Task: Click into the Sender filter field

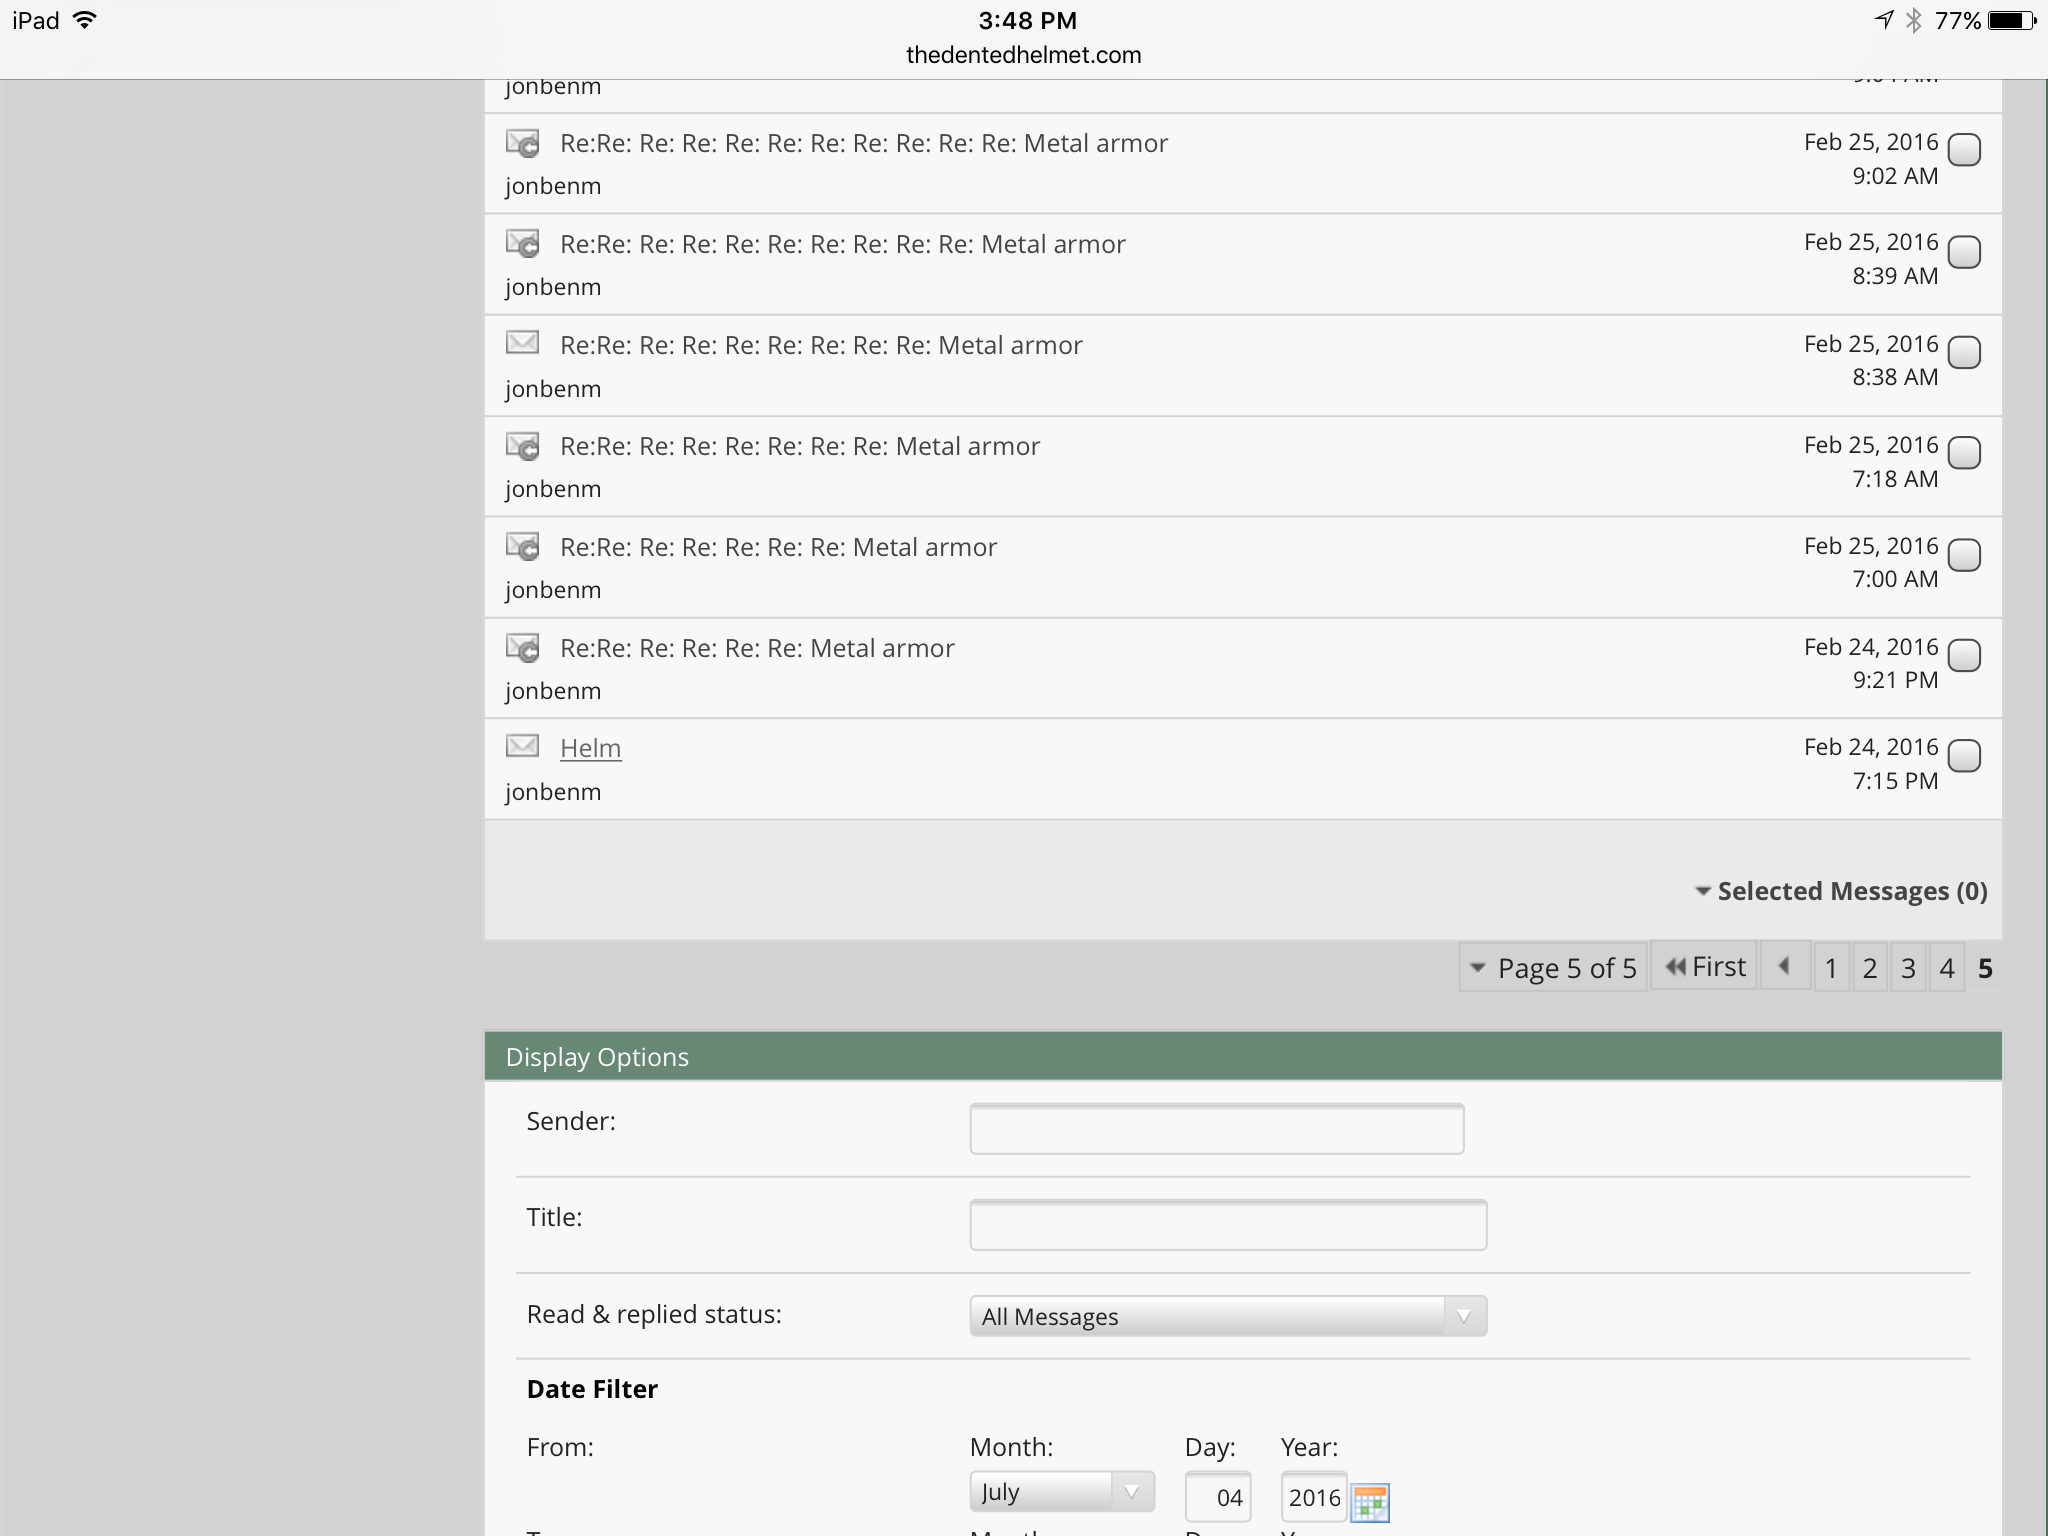Action: (1216, 1129)
